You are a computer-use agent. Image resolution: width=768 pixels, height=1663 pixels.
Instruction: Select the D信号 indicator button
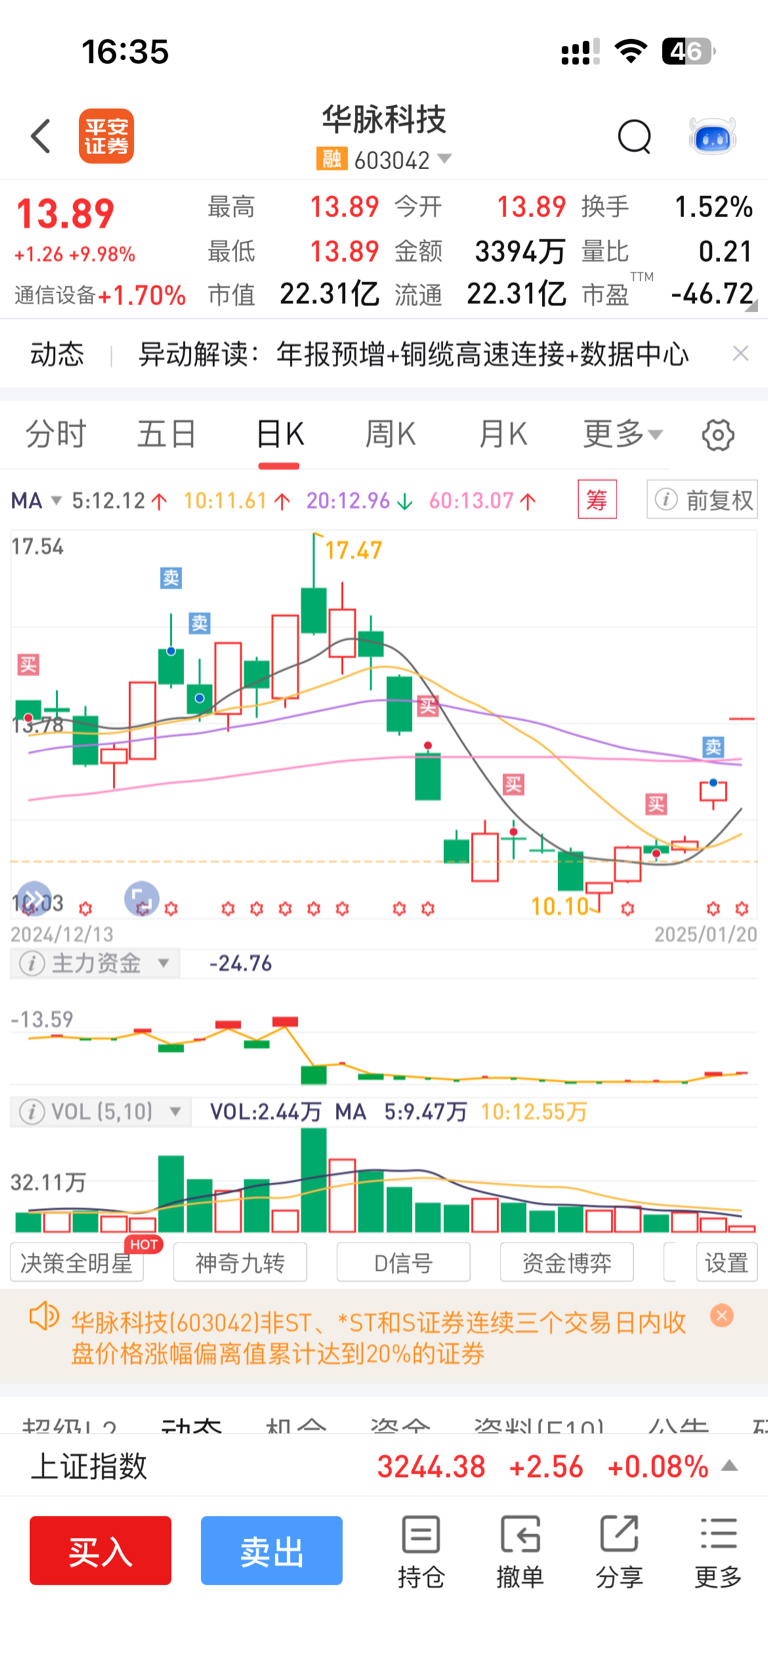click(x=403, y=1263)
